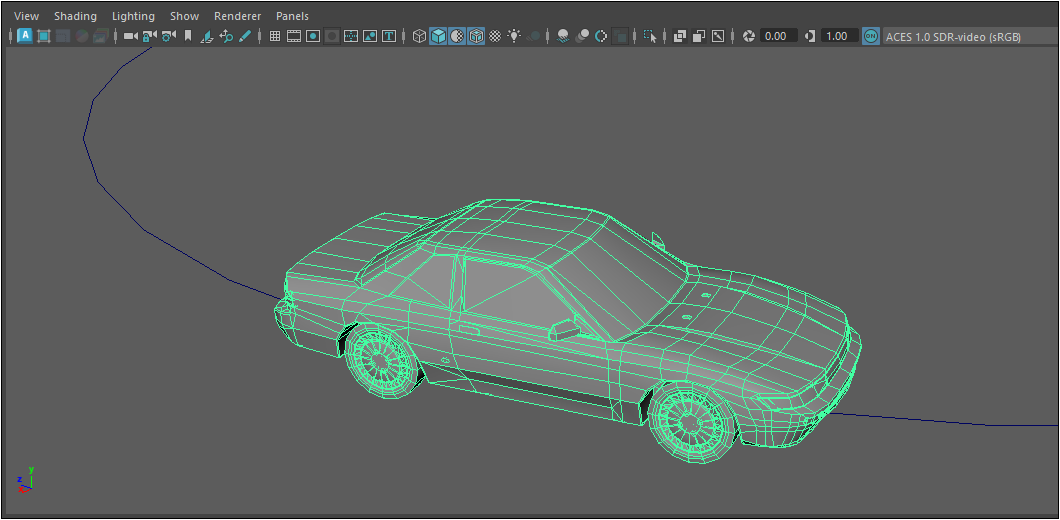The height and width of the screenshot is (520, 1060).
Task: Click the gamma field showing 1.00
Action: point(838,36)
